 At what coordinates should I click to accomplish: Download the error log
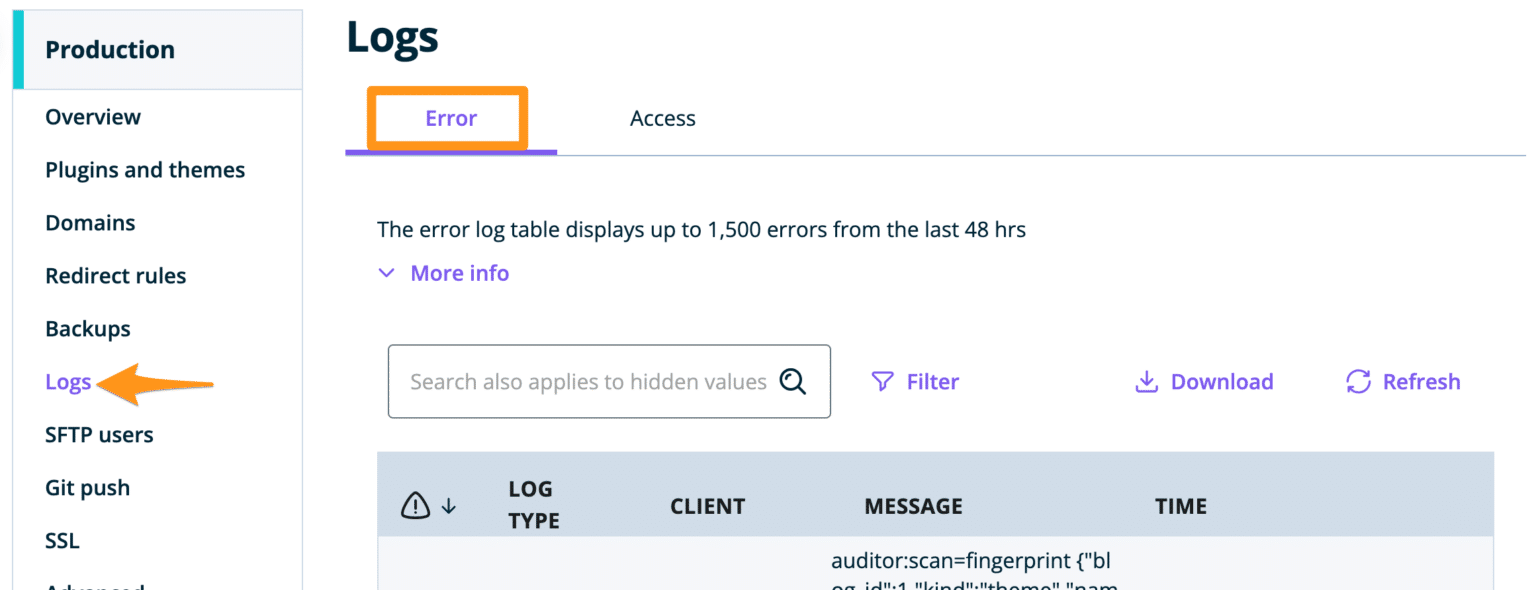[1203, 381]
